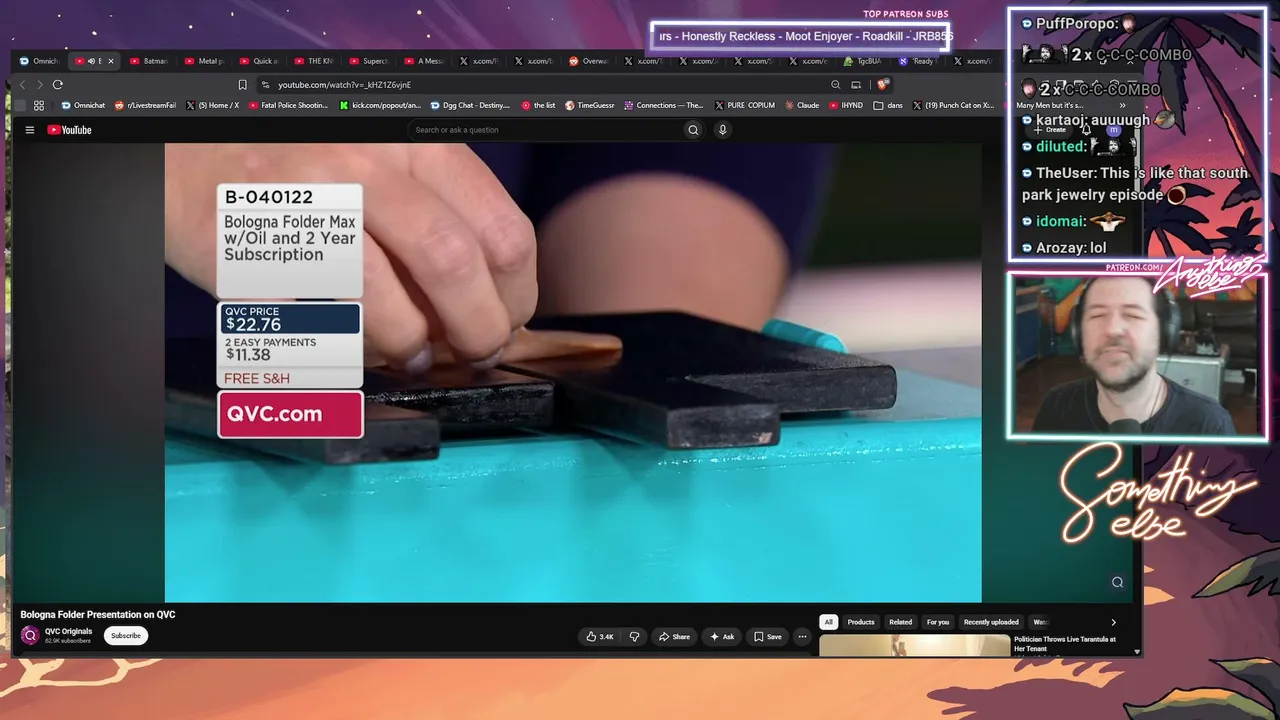Image resolution: width=1280 pixels, height=720 pixels.
Task: Open the Punch Cat on X bookmark
Action: (953, 105)
